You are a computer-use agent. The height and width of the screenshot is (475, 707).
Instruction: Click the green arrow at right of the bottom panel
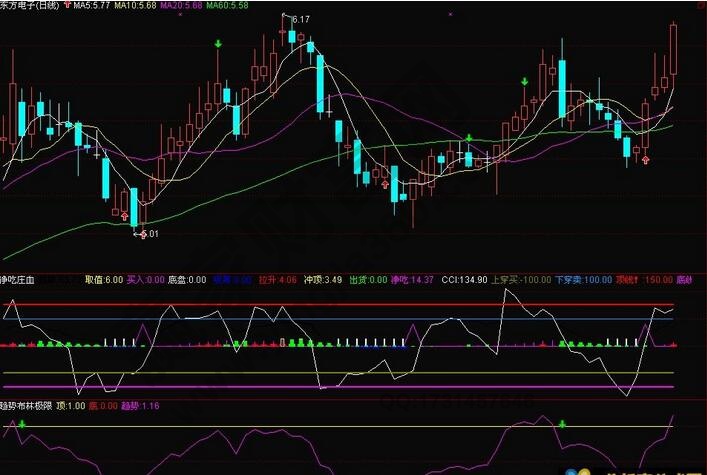click(562, 425)
